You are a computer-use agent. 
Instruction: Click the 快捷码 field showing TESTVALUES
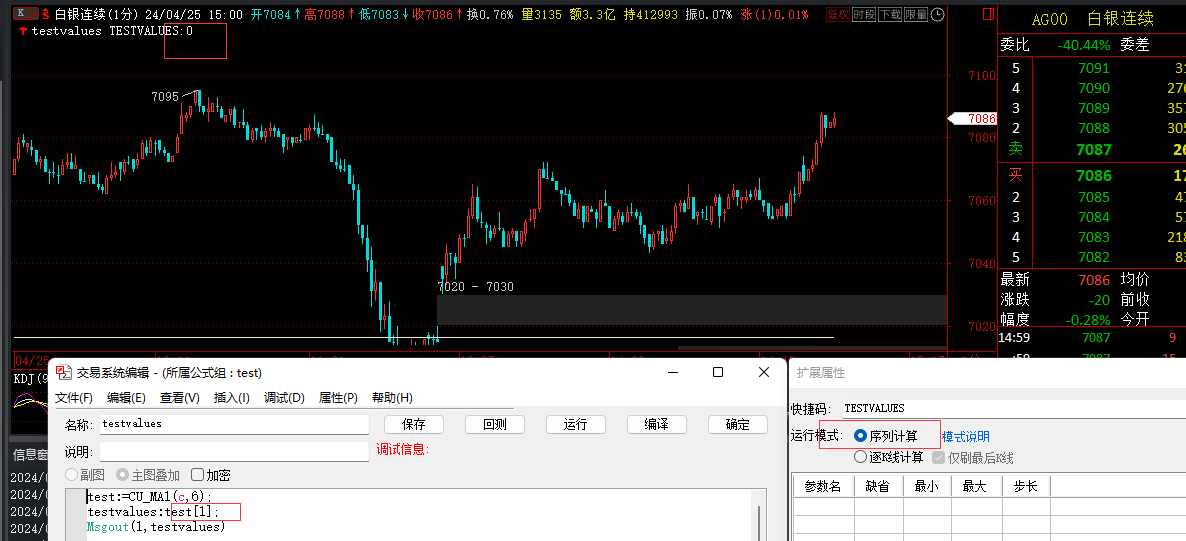tap(1014, 408)
